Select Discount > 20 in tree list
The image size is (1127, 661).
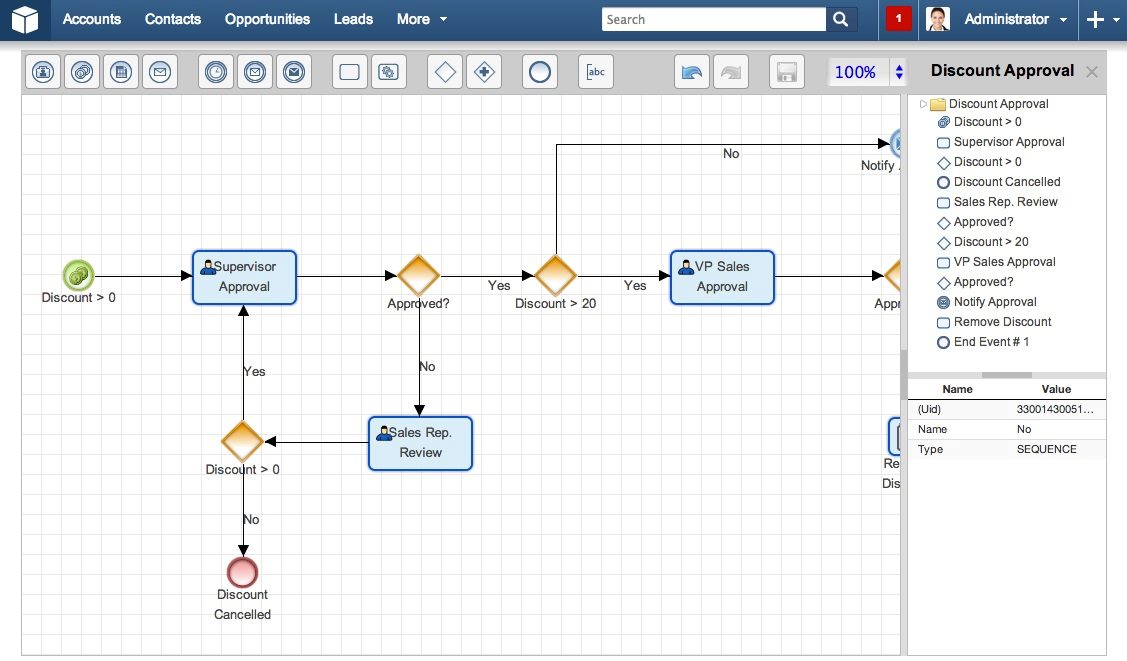tap(990, 242)
